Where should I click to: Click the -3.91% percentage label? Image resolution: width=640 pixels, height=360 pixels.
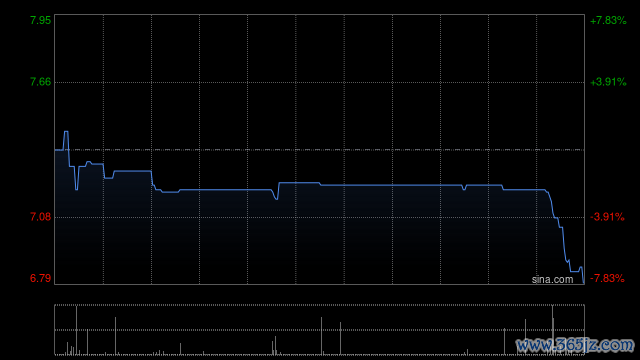point(607,217)
